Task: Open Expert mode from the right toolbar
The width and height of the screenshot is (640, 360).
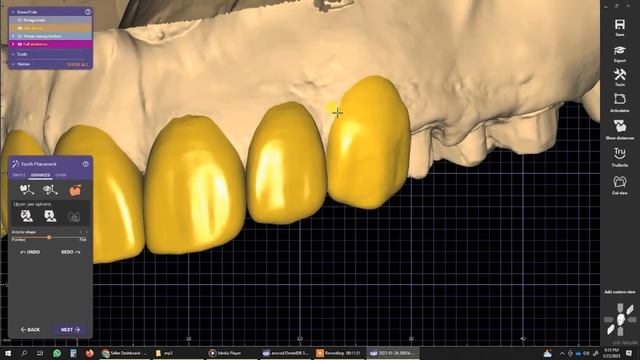Action: click(620, 53)
